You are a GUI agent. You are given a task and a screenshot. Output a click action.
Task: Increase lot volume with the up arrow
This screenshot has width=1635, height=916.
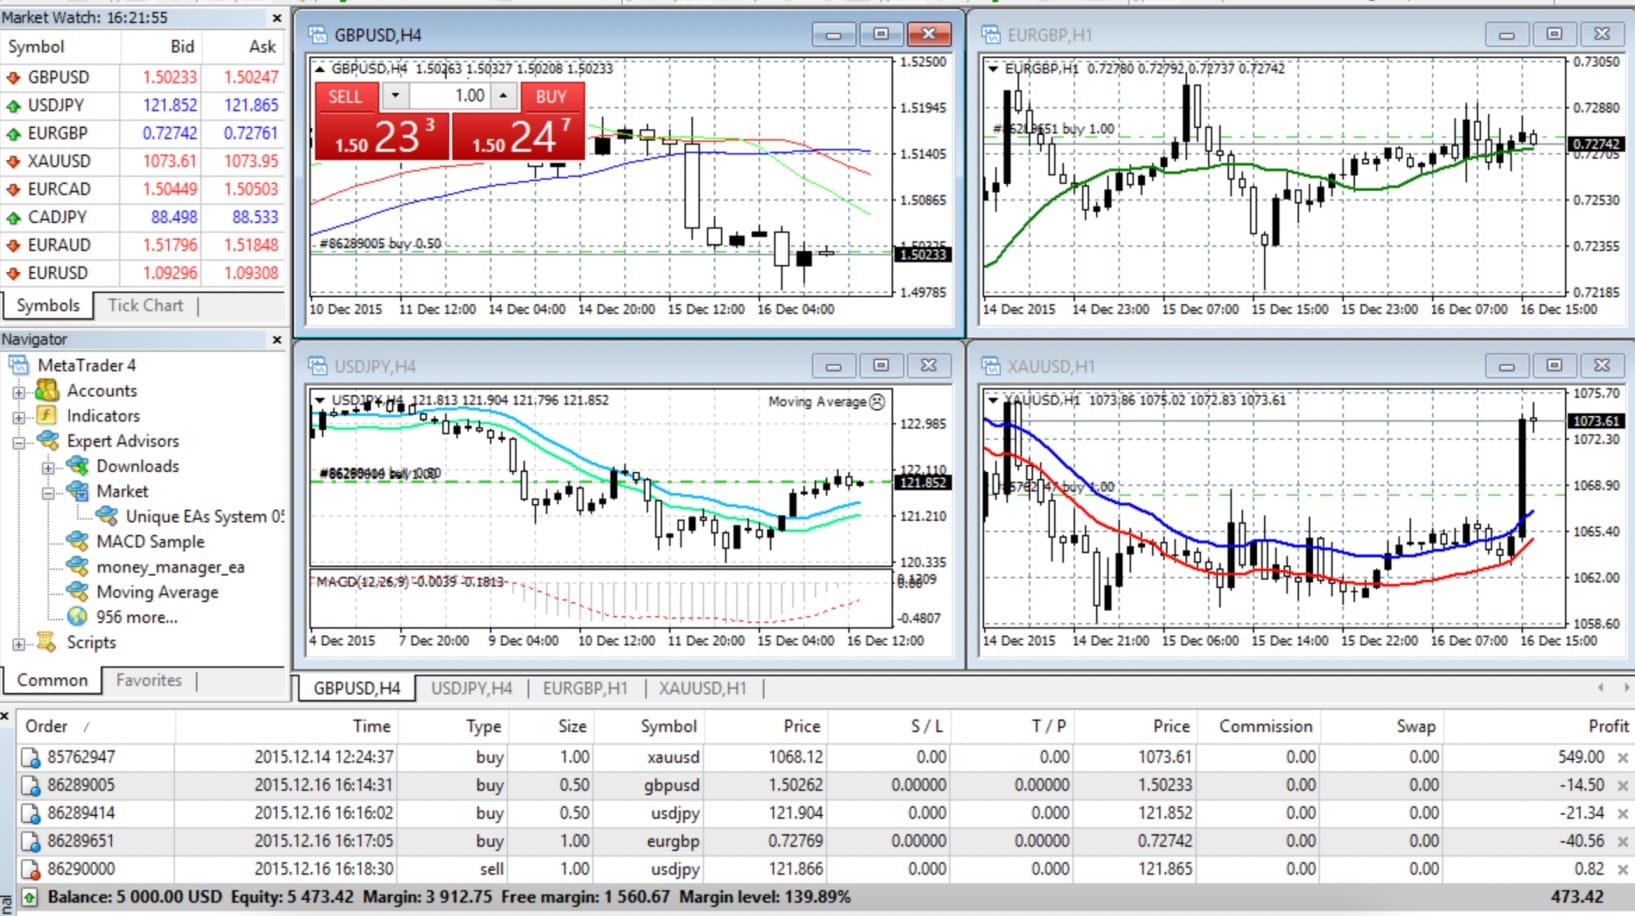(x=503, y=96)
